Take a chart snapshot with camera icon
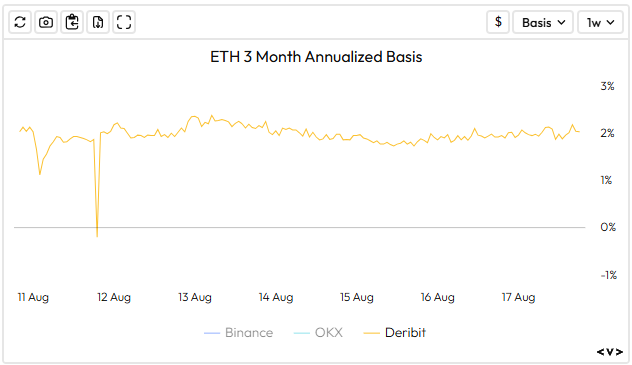This screenshot has width=632, height=365. point(46,22)
